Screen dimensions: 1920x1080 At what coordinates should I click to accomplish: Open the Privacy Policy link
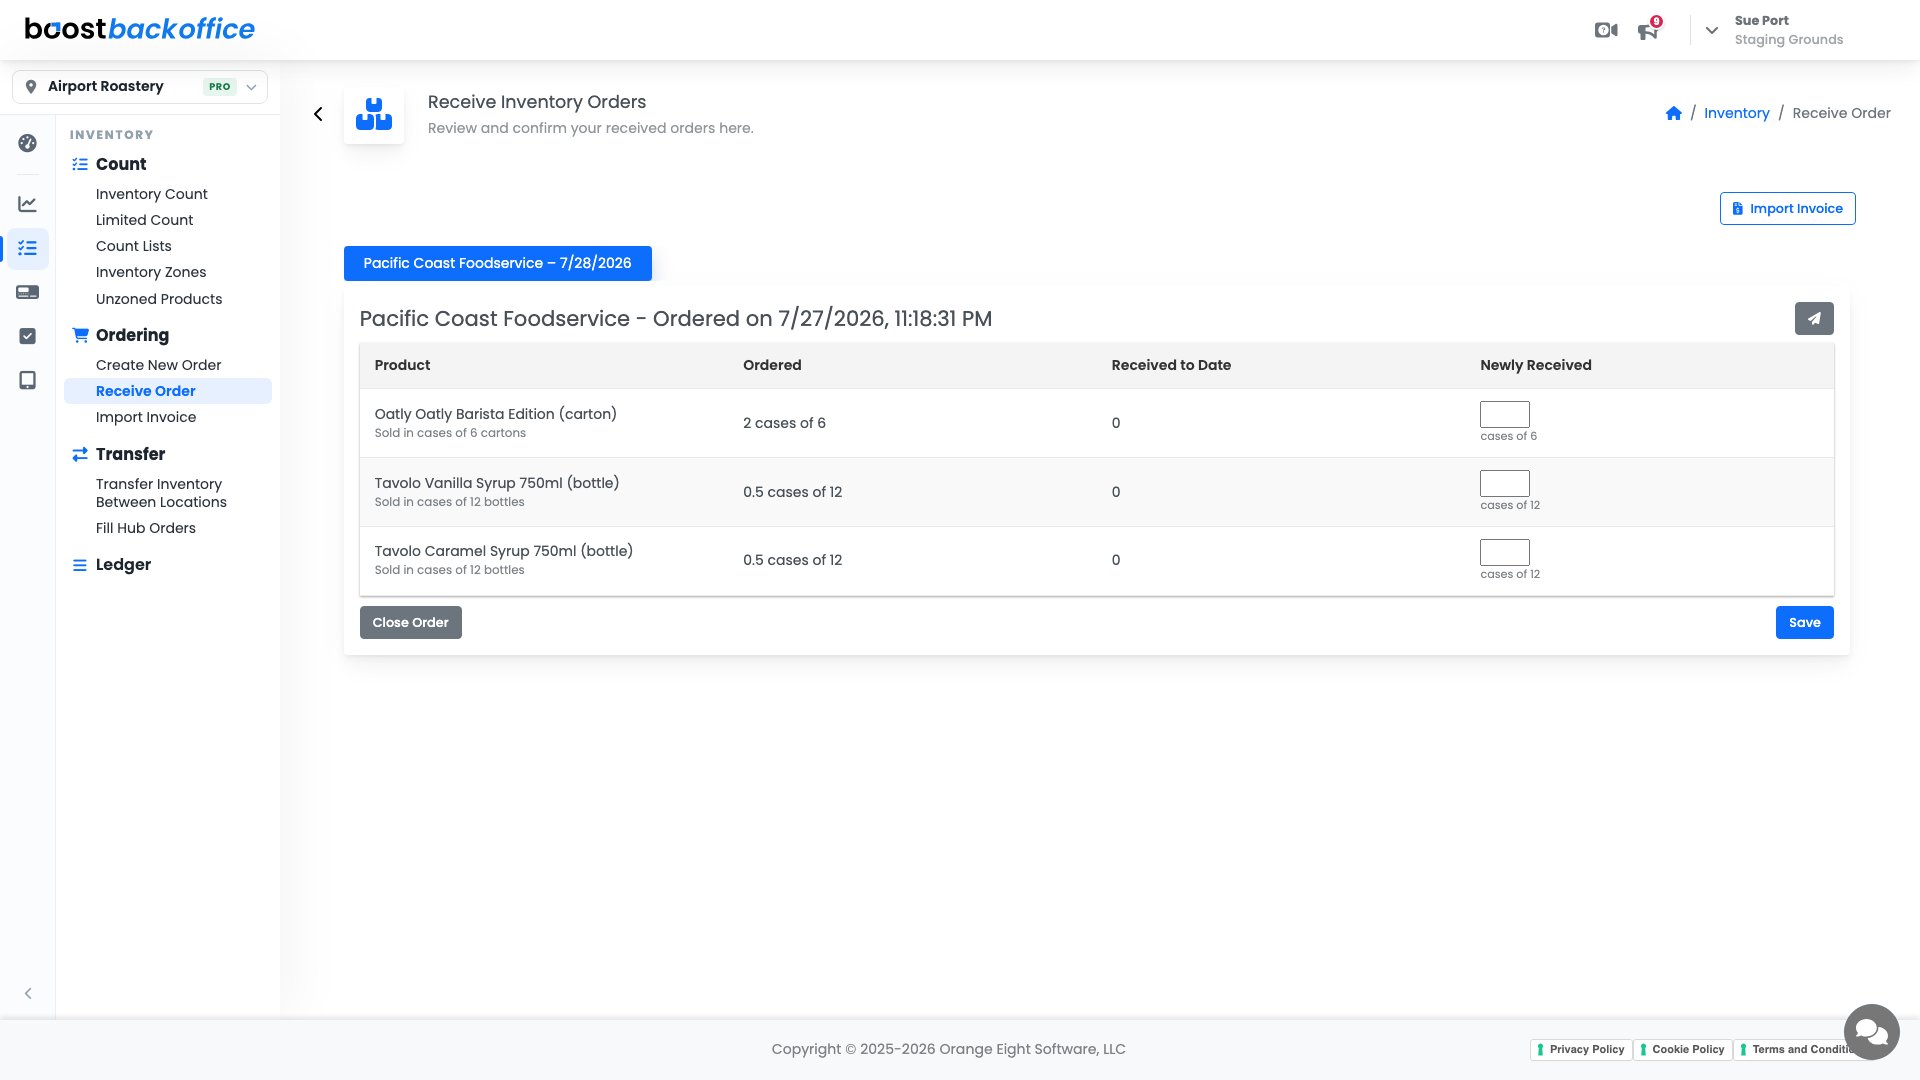click(1580, 1049)
